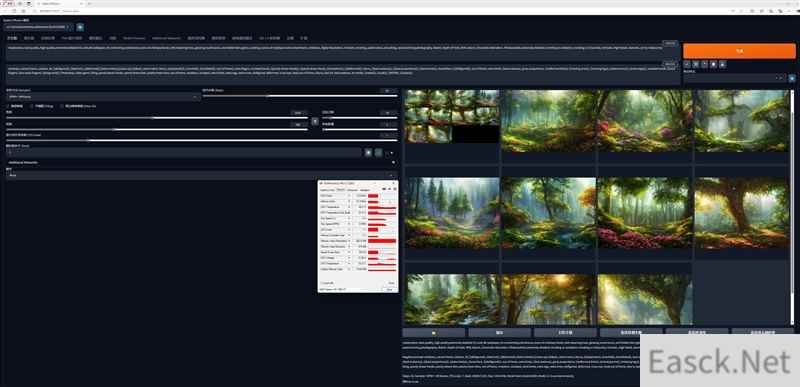This screenshot has height=387, width=800.
Task: Select the pine forest thumbnail in middle row
Action: click(452, 213)
